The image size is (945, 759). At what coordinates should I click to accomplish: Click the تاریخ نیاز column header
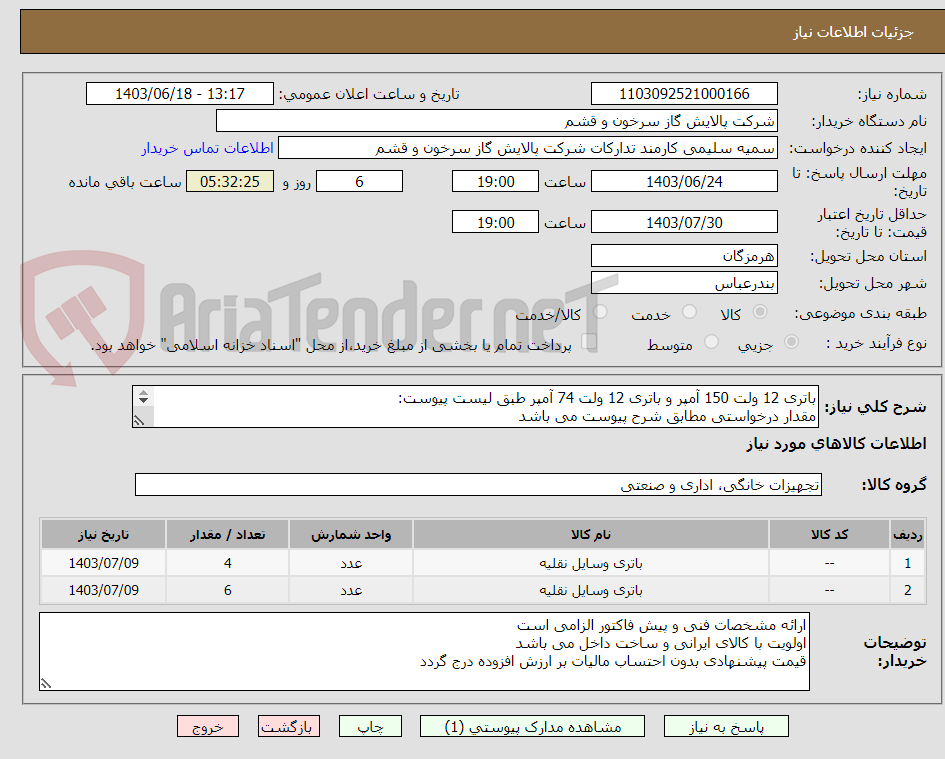pos(103,535)
